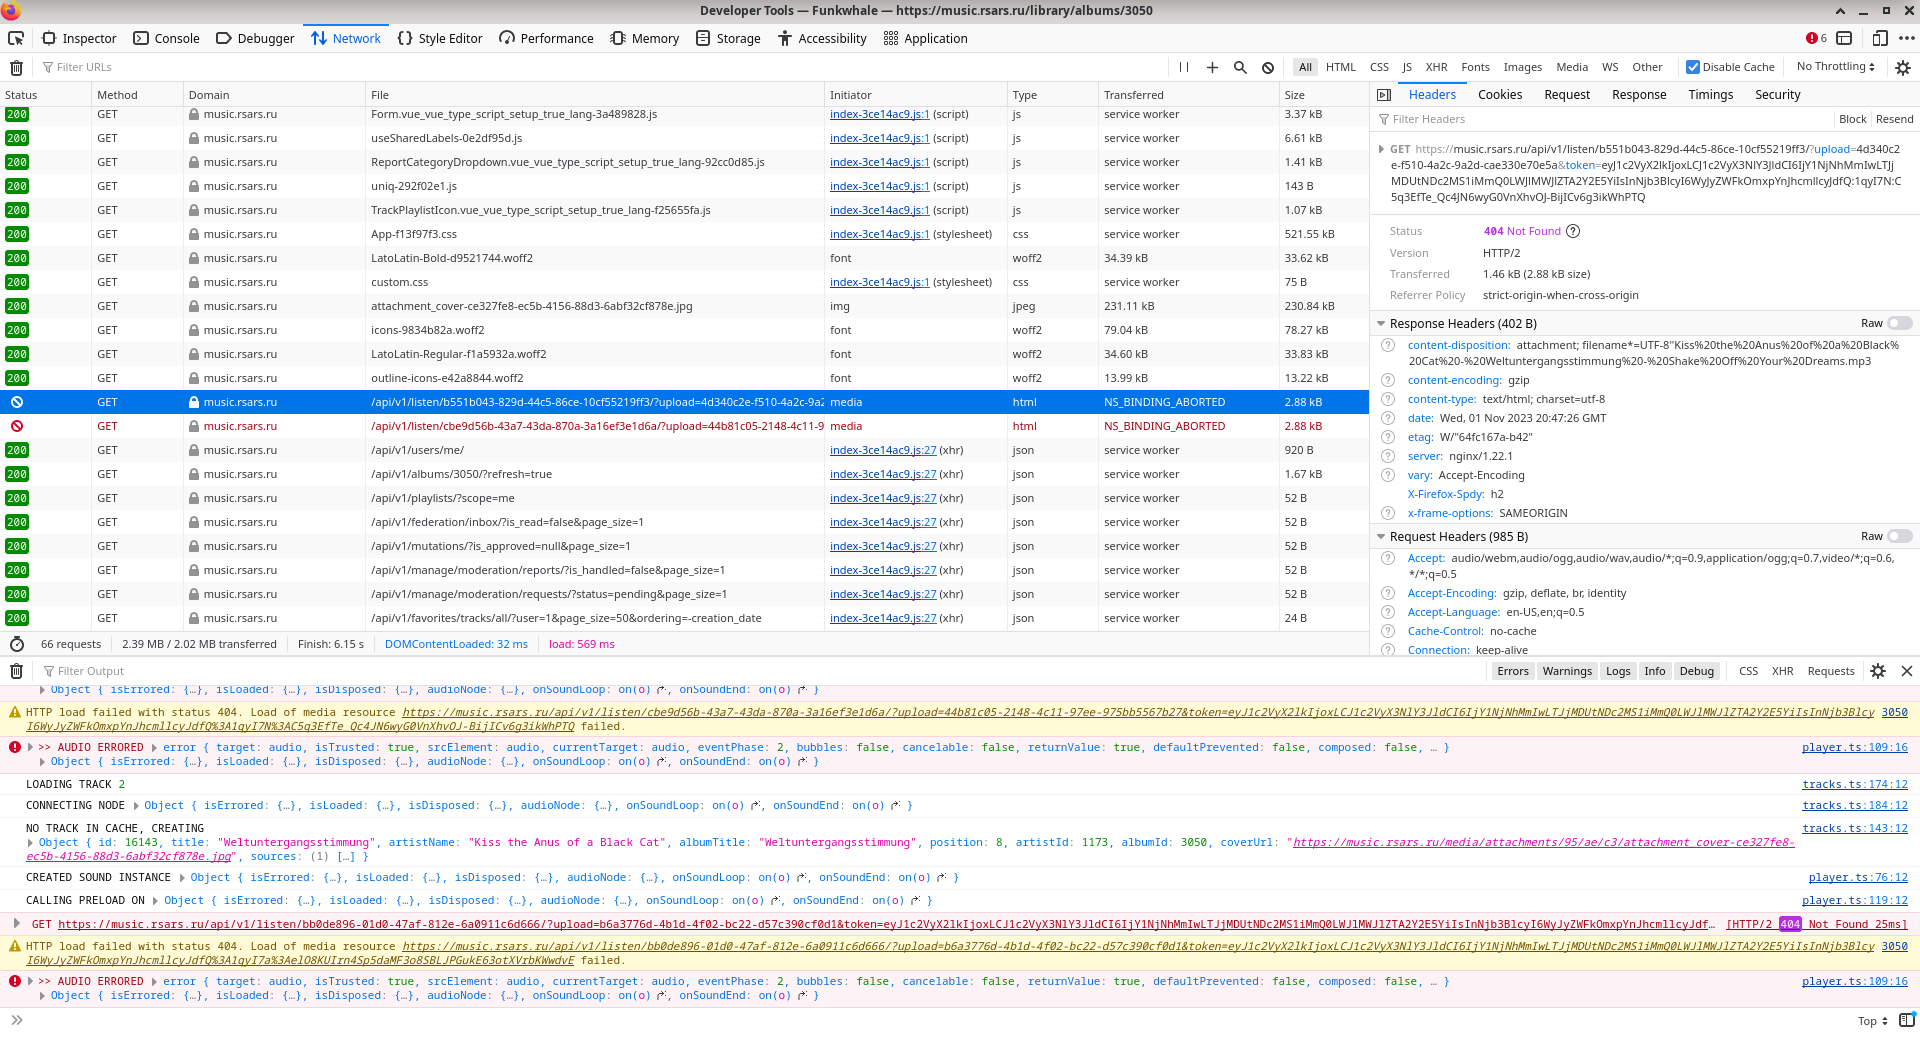
Task: Open the No Throttling dropdown
Action: 1836,67
